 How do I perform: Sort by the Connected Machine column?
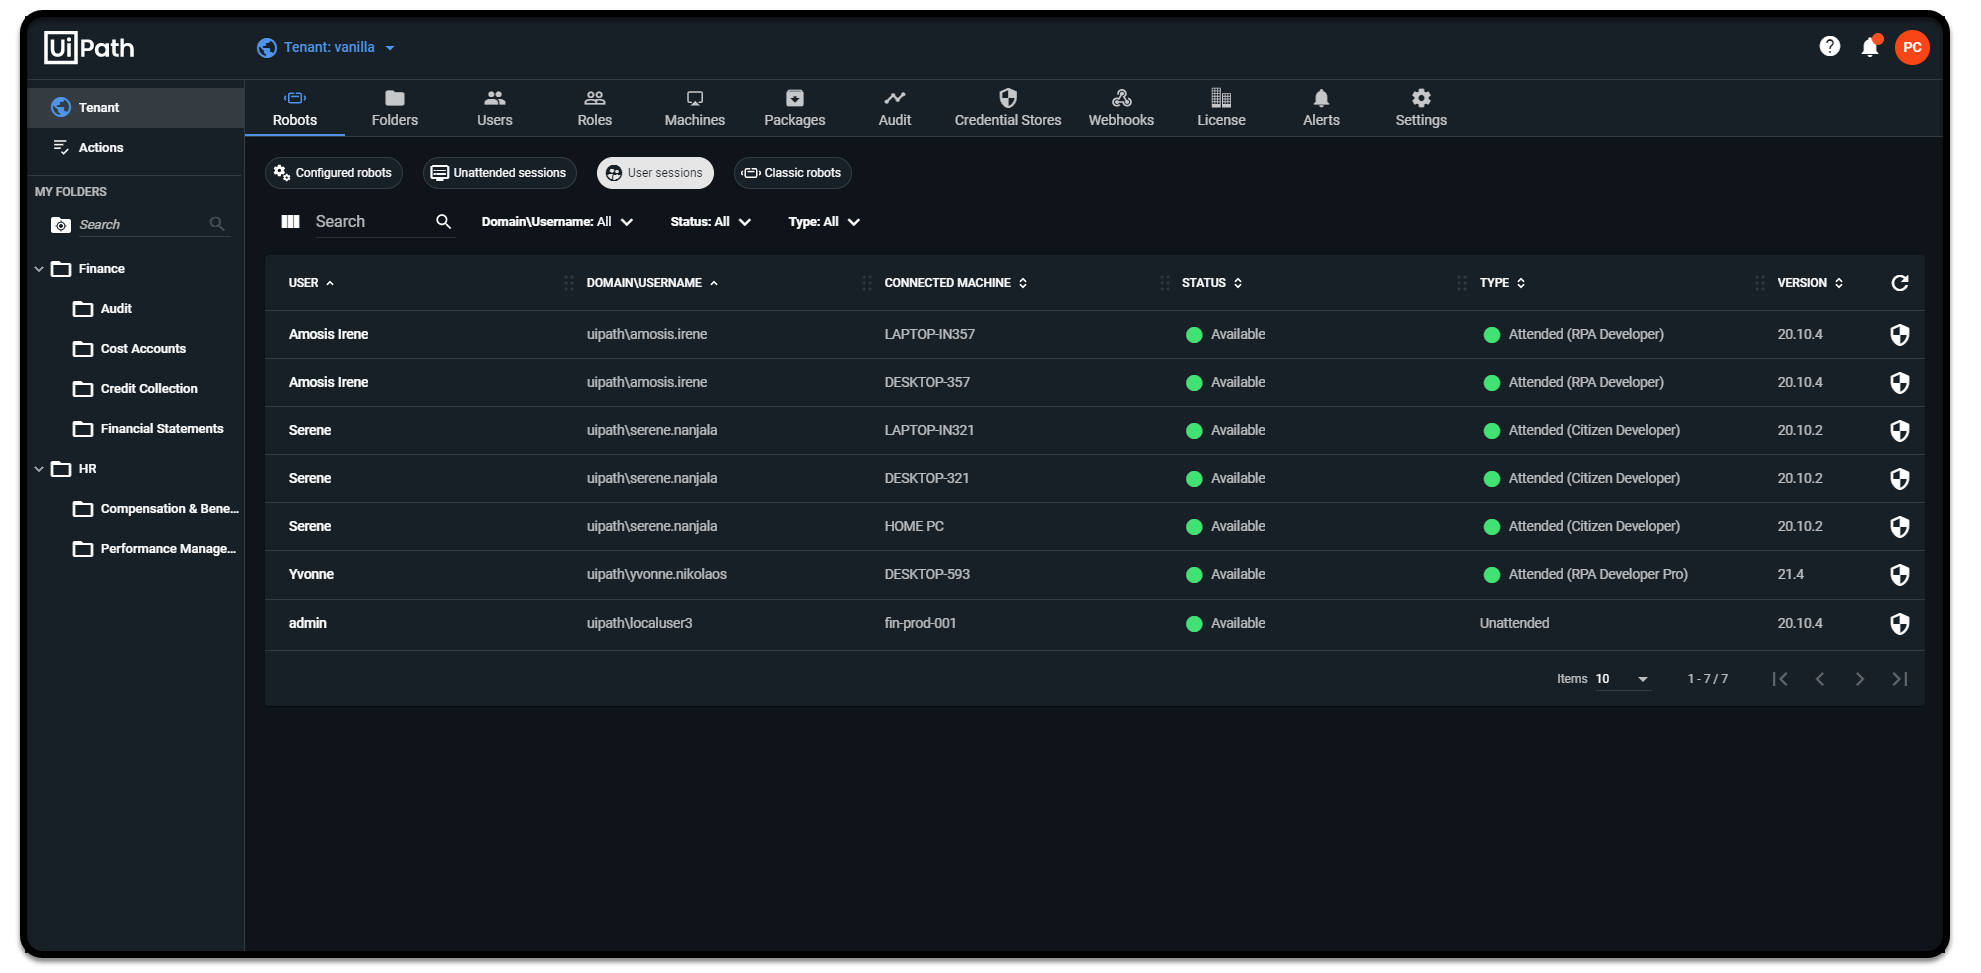(x=955, y=283)
